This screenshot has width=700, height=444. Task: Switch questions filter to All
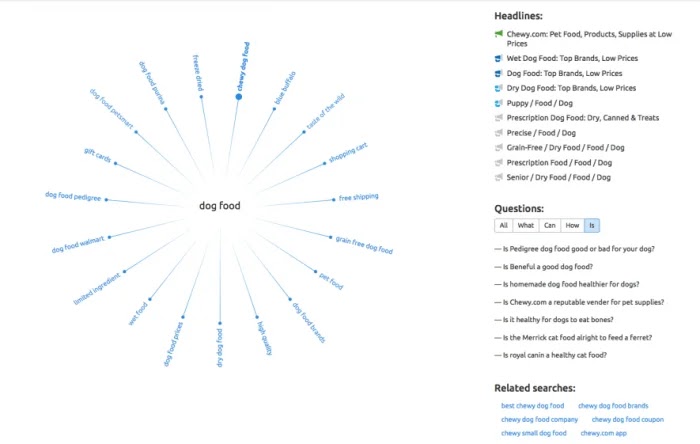click(x=504, y=225)
